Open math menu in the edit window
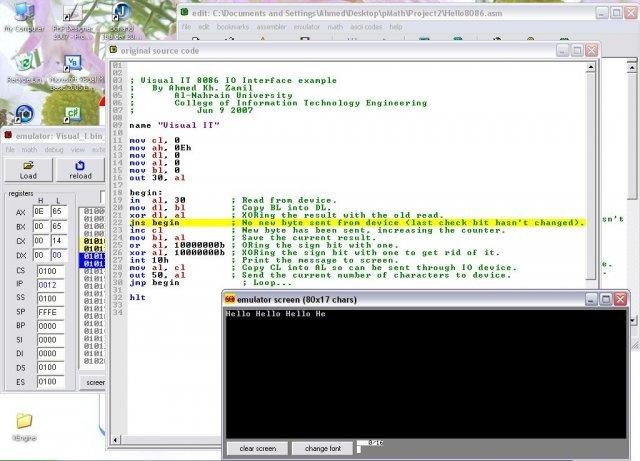640x461 pixels. click(335, 27)
